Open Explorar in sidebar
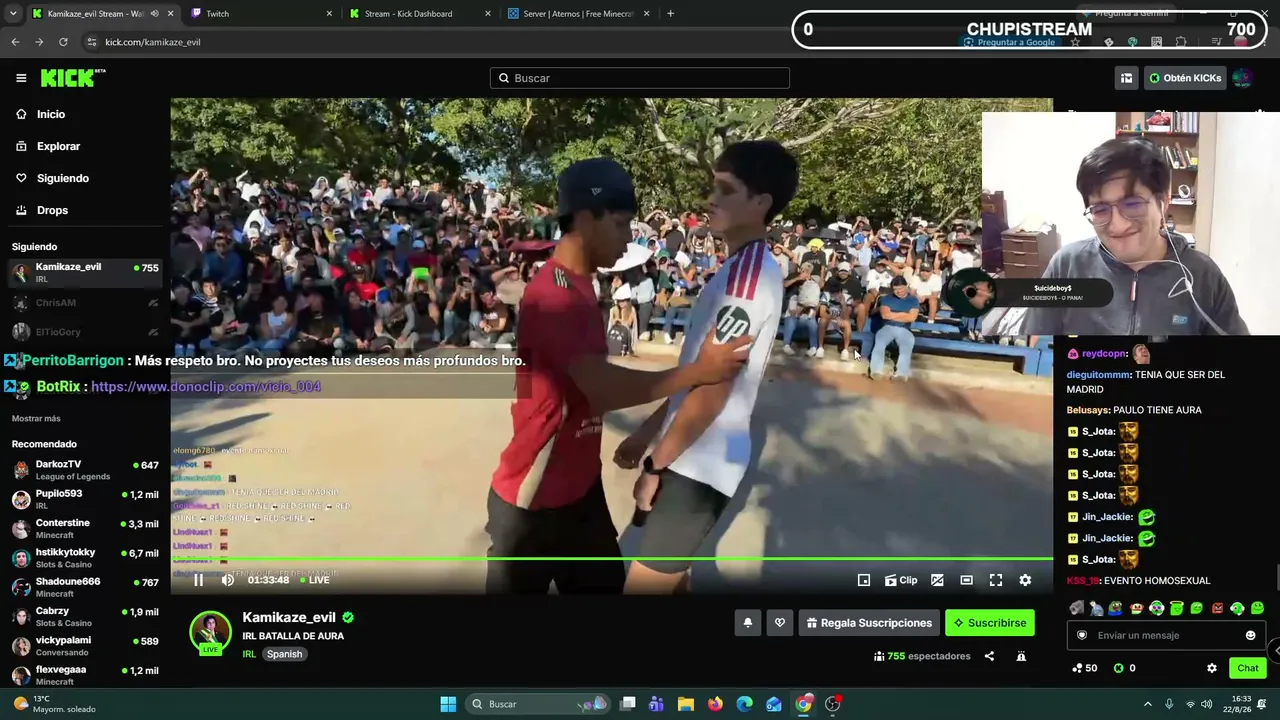The image size is (1280, 720). pyautogui.click(x=58, y=146)
